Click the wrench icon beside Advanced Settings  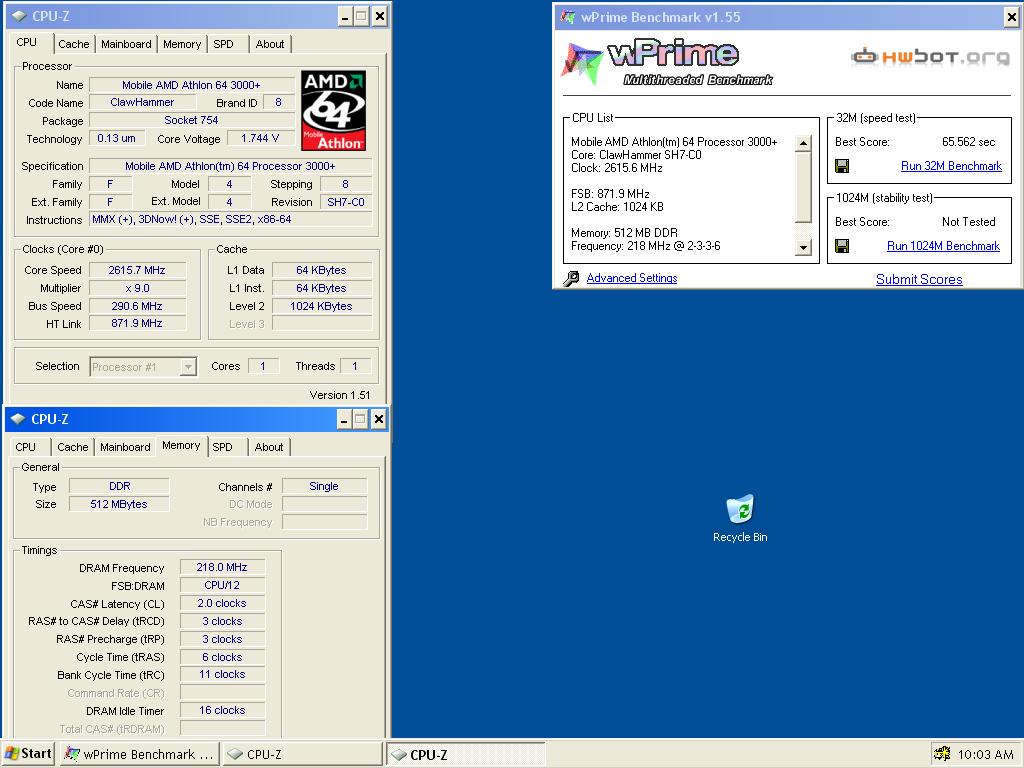pyautogui.click(x=571, y=279)
